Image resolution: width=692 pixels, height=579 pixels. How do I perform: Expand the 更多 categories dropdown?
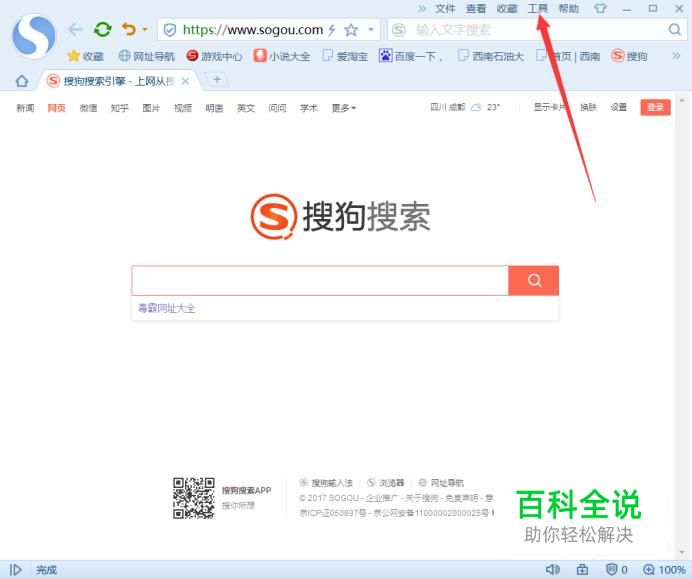343,108
